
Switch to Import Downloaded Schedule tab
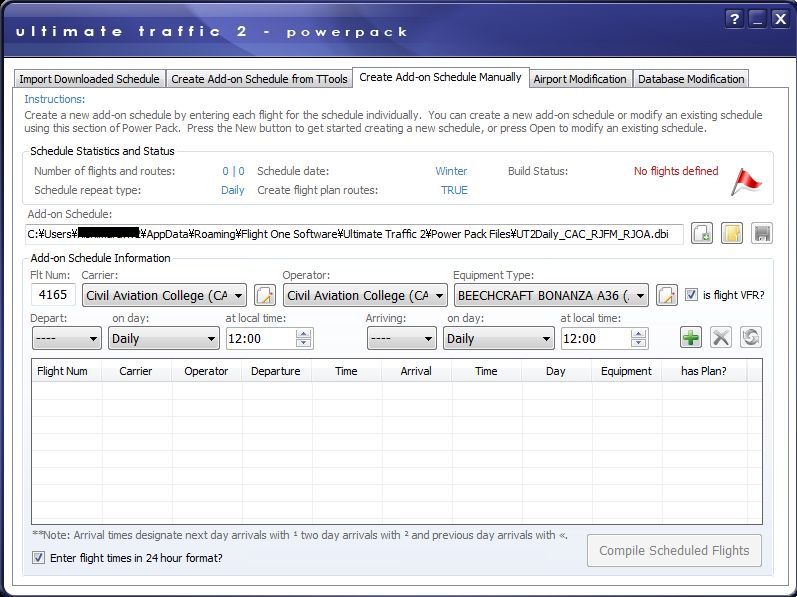[x=89, y=79]
